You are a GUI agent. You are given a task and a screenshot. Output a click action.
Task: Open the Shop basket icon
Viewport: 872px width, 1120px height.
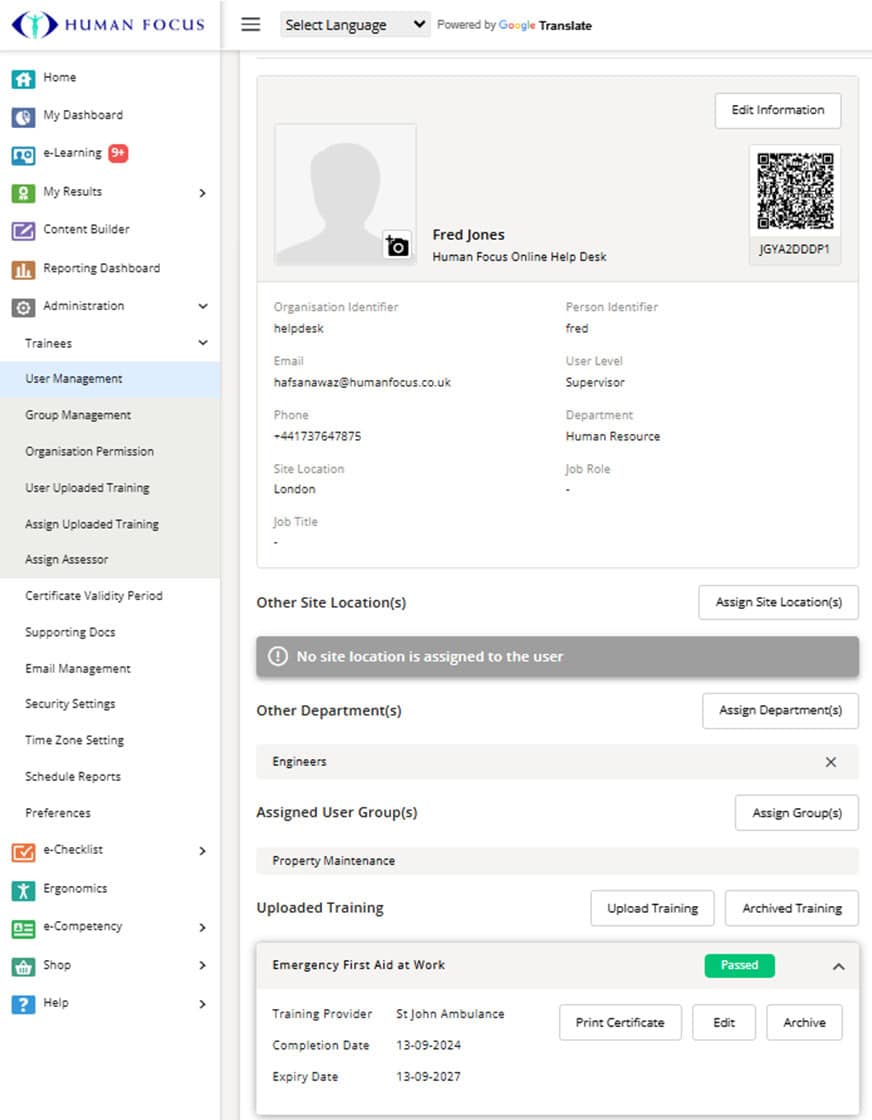(23, 966)
